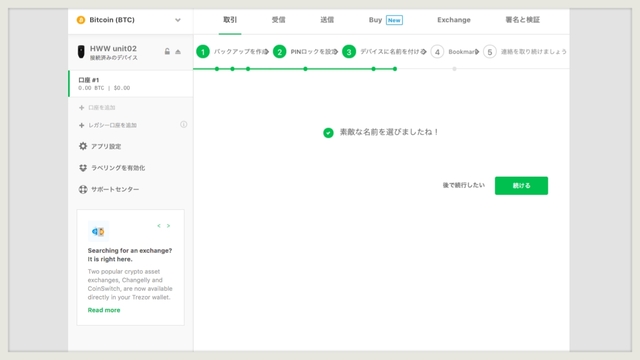Click onboarding step 2 circle
This screenshot has height=360, width=640.
coord(280,52)
